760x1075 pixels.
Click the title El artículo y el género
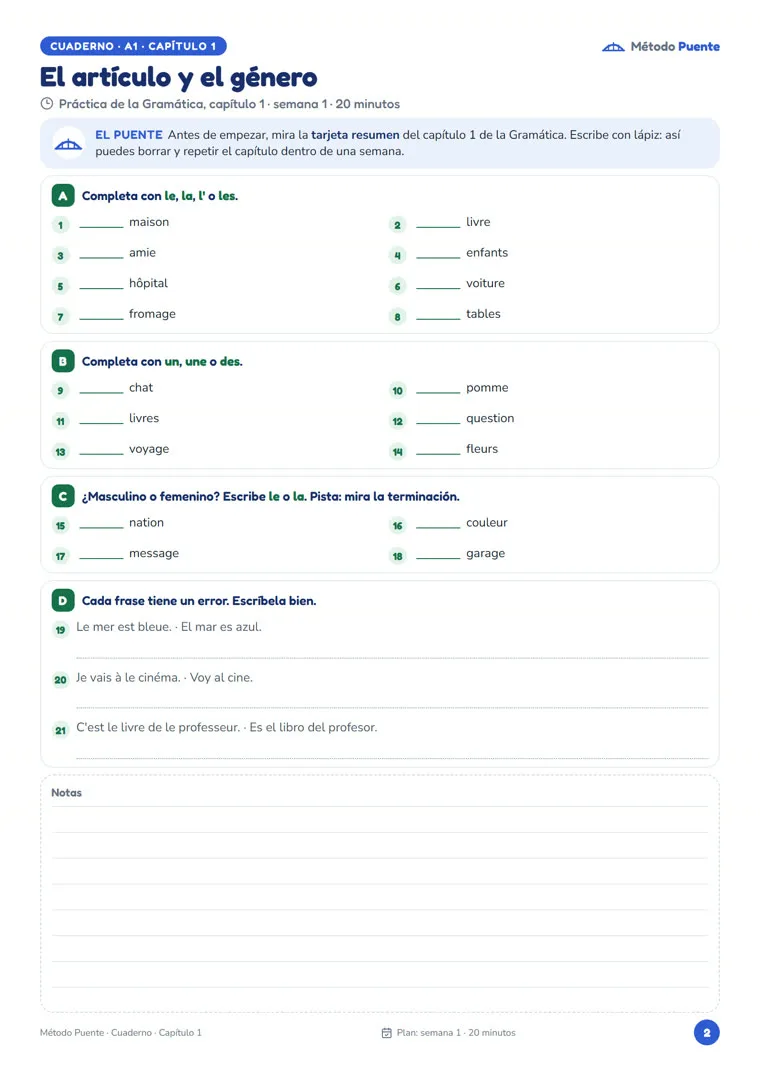pyautogui.click(x=178, y=77)
